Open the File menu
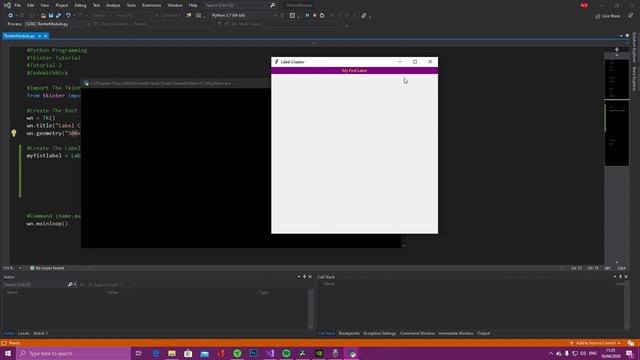The height and width of the screenshot is (360, 640). [17, 5]
